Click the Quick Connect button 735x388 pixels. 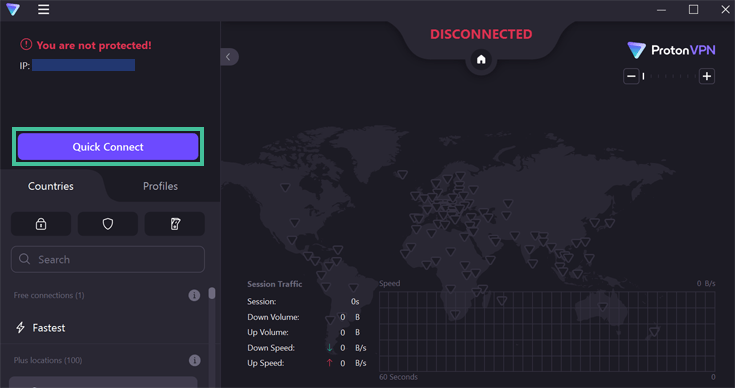[108, 147]
